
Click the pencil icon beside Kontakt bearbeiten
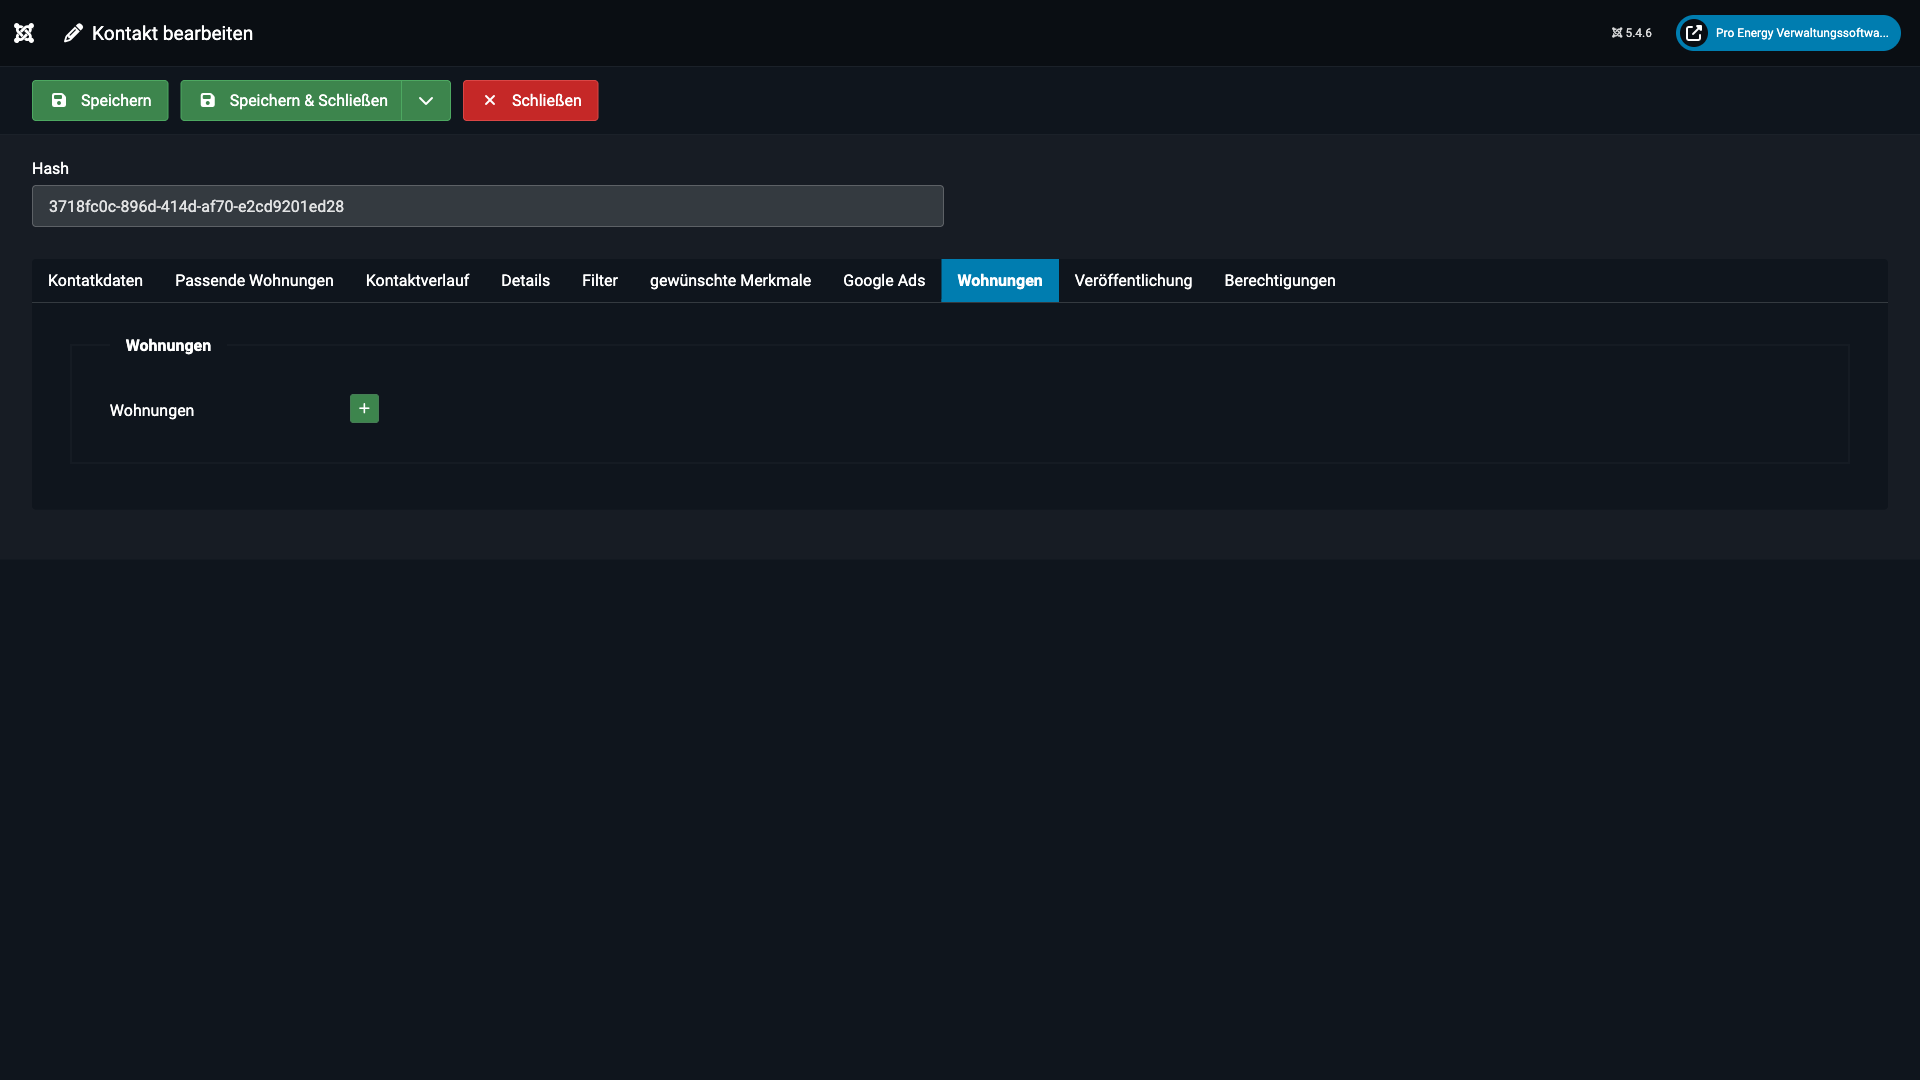tap(73, 33)
